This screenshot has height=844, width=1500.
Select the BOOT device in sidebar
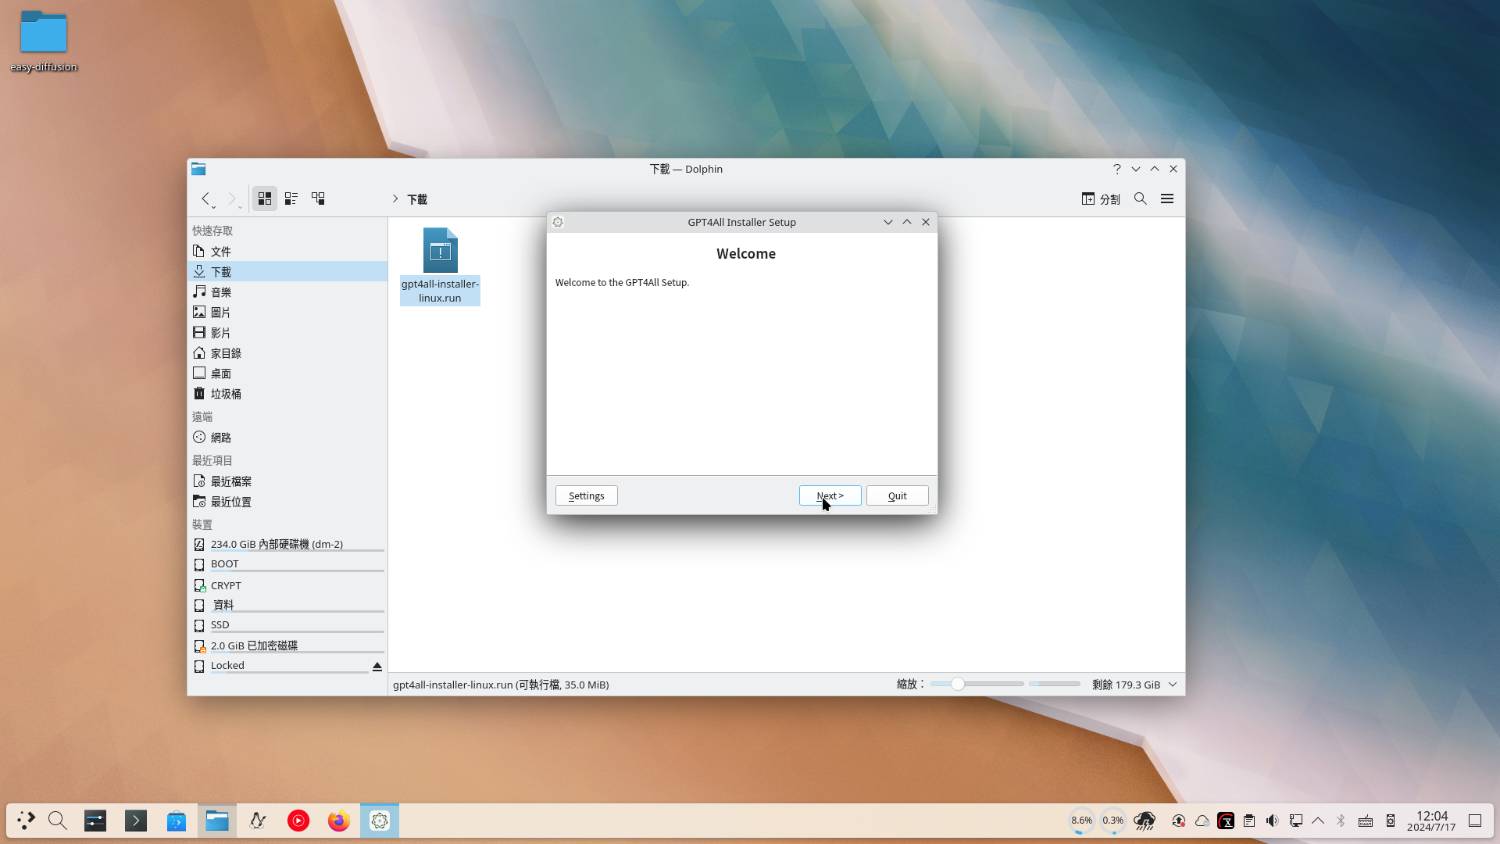288,564
